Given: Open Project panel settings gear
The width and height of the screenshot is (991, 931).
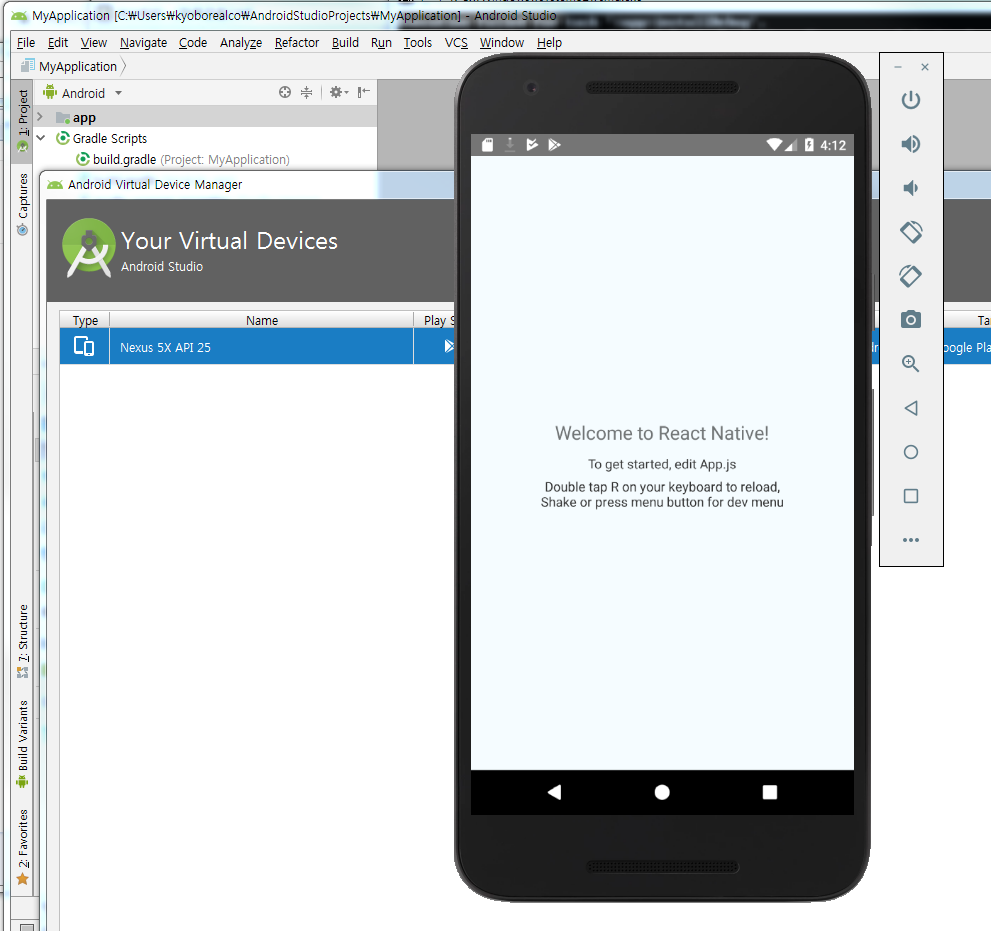Looking at the screenshot, I should (338, 92).
